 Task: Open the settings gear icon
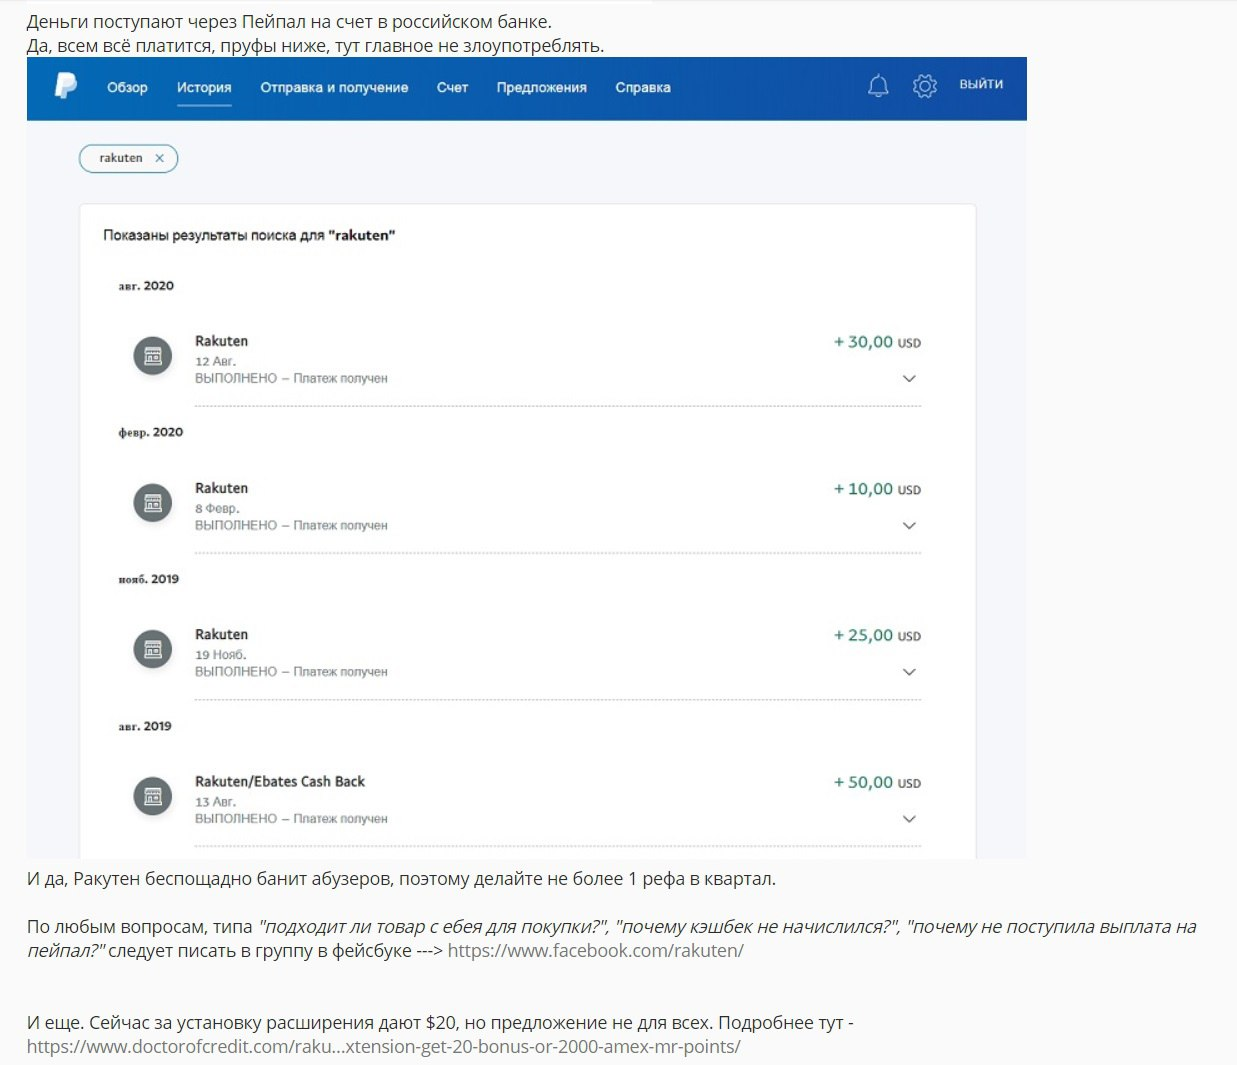click(925, 86)
